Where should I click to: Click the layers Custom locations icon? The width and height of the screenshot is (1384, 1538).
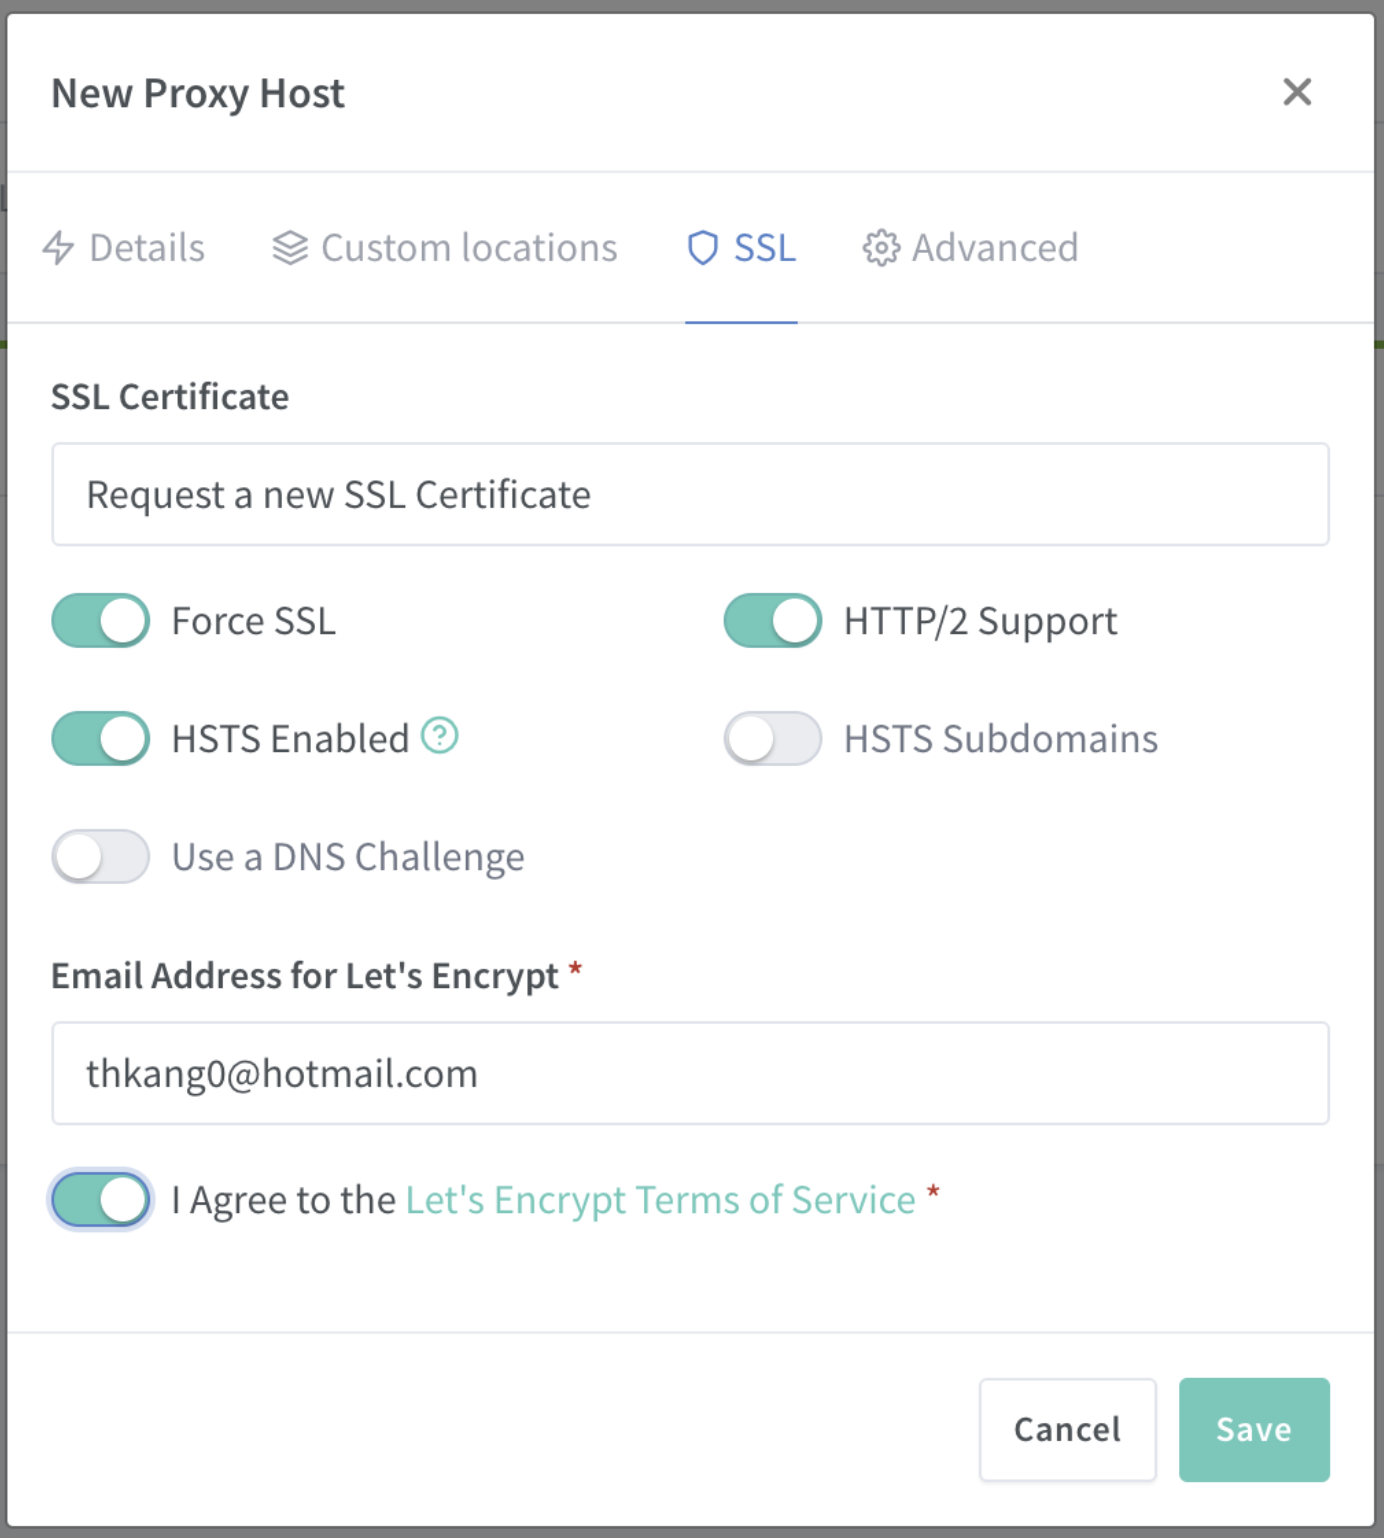(x=290, y=248)
